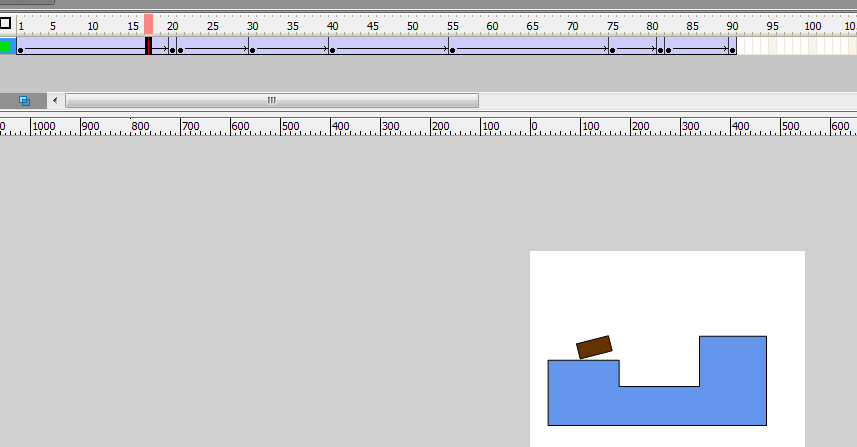
Task: Click the timeline scroll-left arrow
Action: (x=55, y=101)
